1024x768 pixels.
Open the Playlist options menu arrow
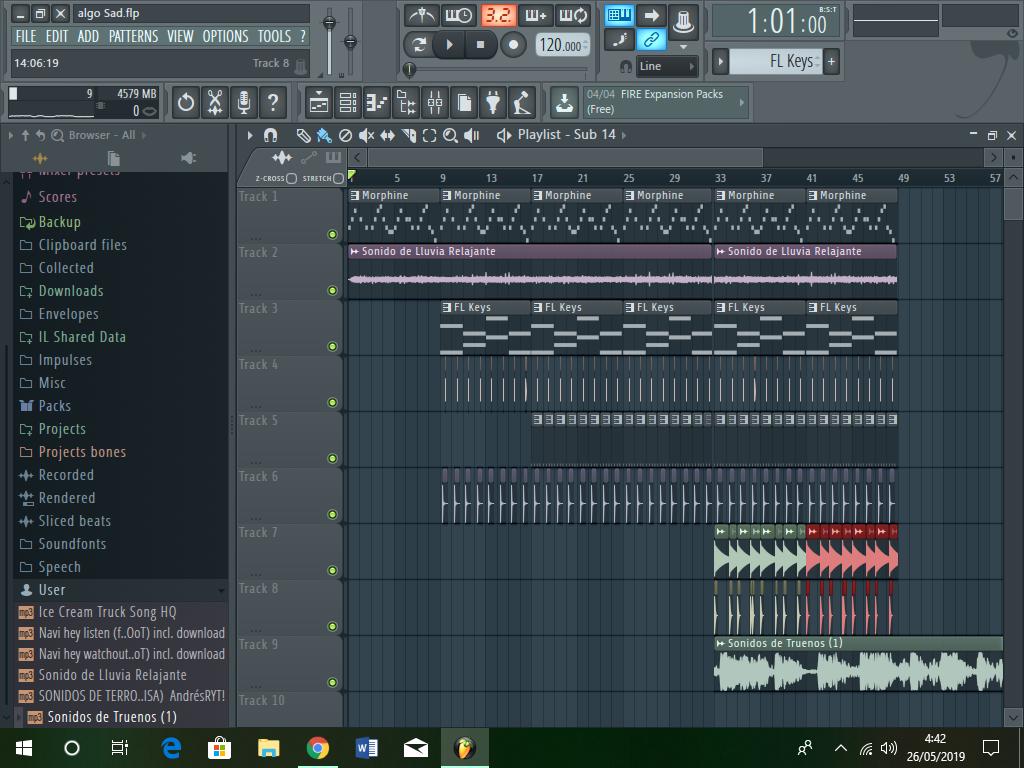point(250,135)
